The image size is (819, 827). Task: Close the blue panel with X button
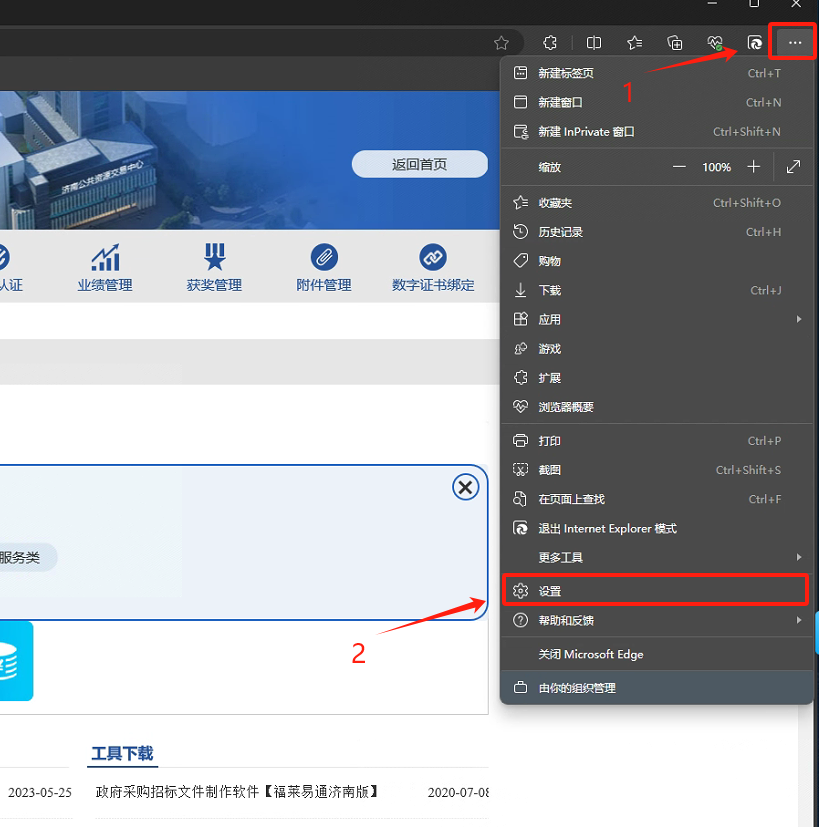pyautogui.click(x=465, y=487)
